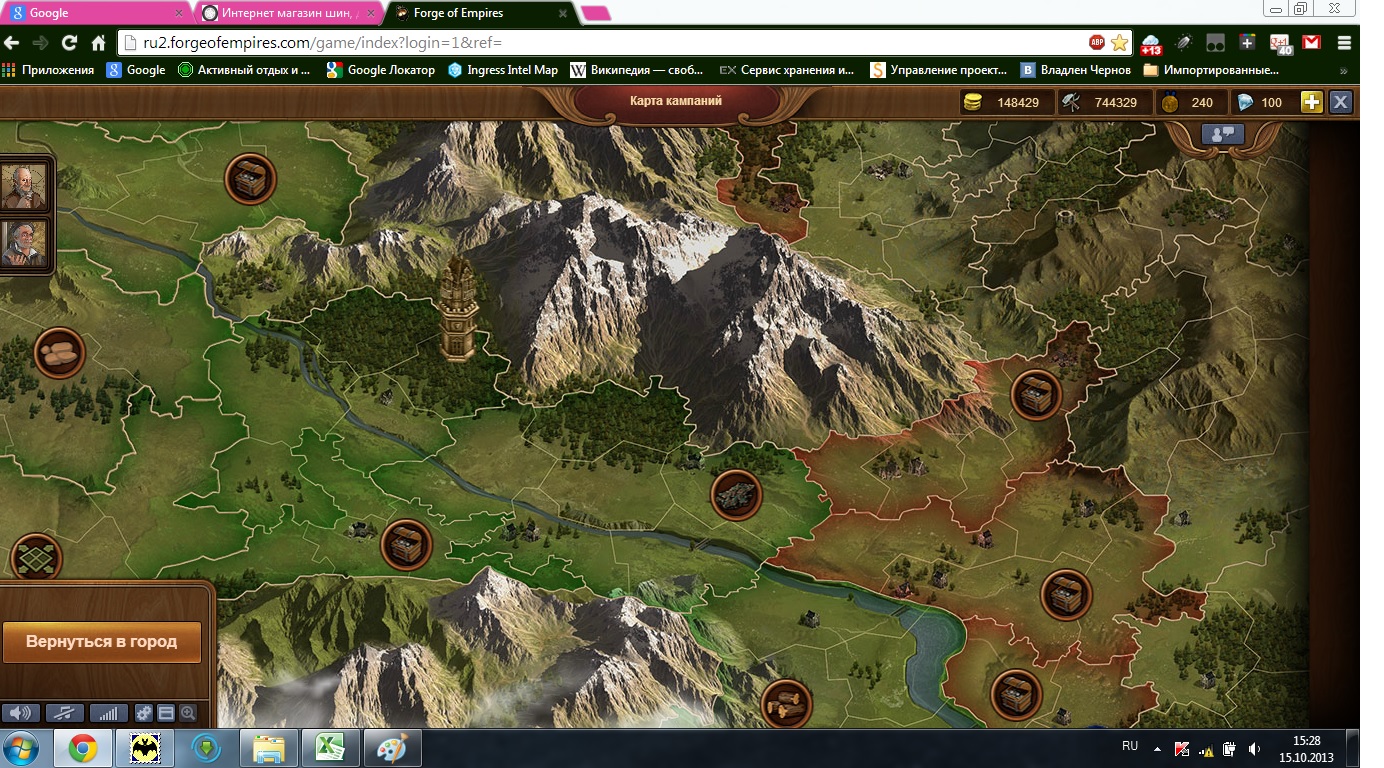Image resolution: width=1384 pixels, height=768 pixels.
Task: Click Вернуться в город button
Action: point(101,642)
